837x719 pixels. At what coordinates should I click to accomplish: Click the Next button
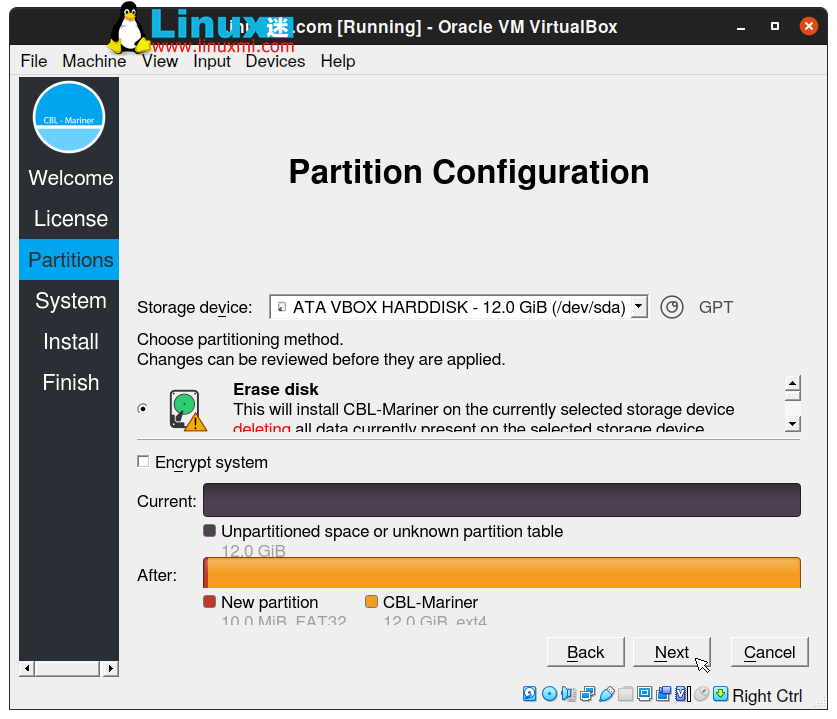[672, 652]
